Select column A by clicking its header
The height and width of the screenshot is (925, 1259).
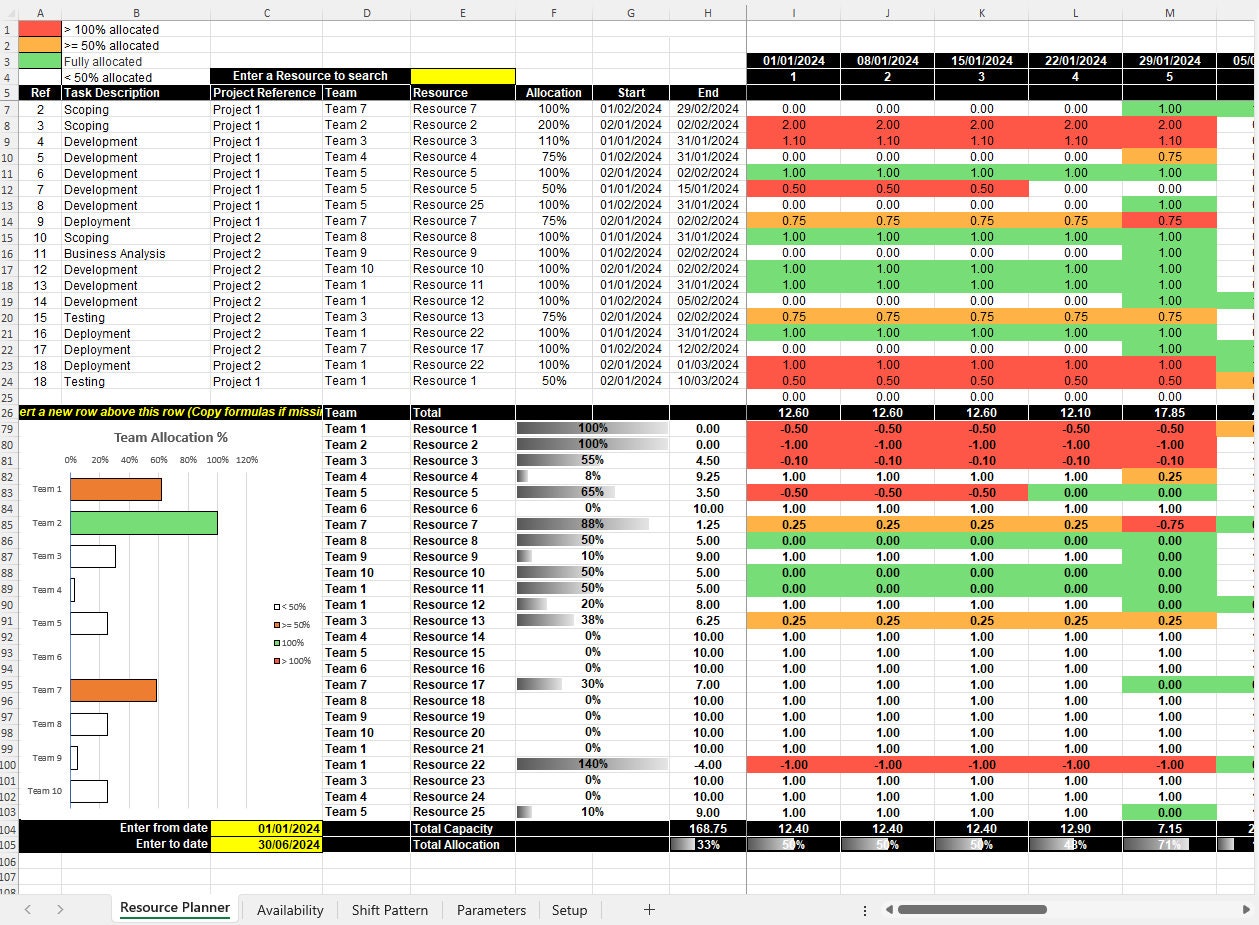click(40, 13)
